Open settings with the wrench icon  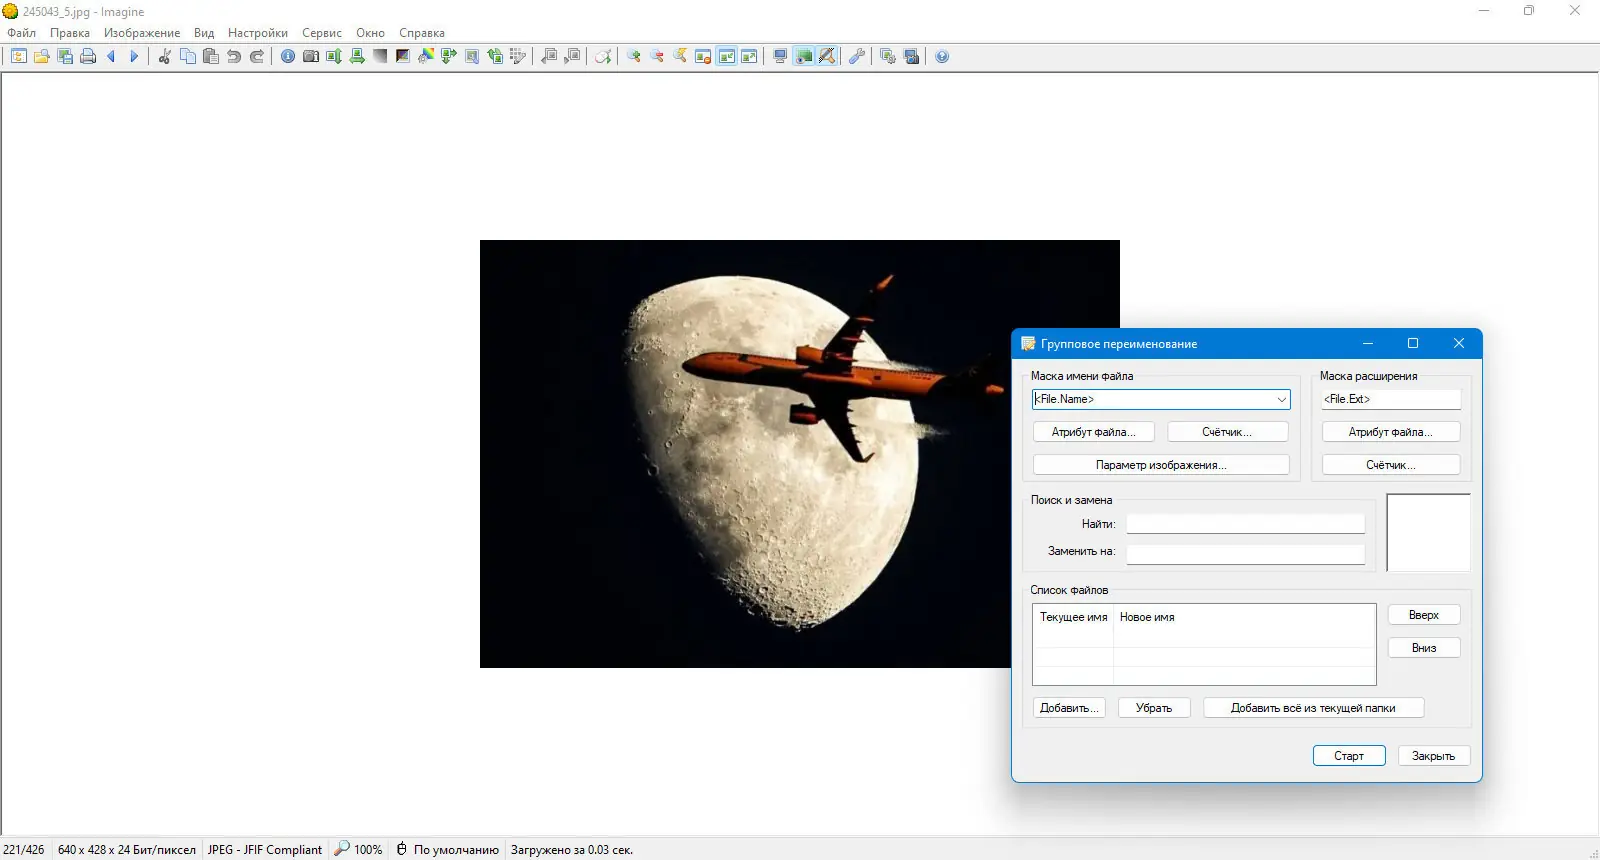857,57
